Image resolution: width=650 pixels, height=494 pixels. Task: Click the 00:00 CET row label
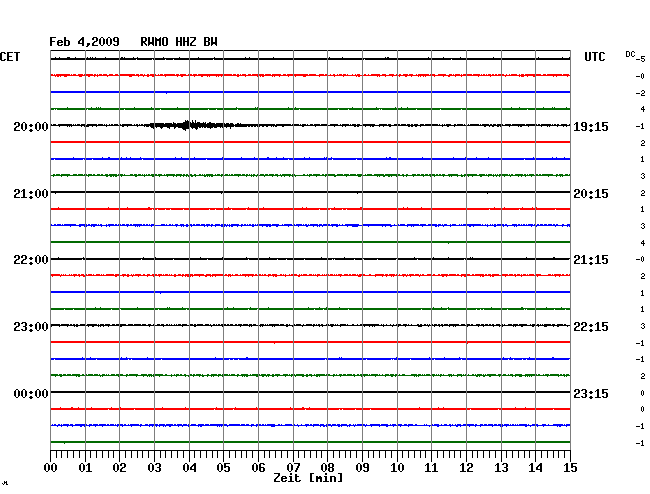(x=31, y=393)
